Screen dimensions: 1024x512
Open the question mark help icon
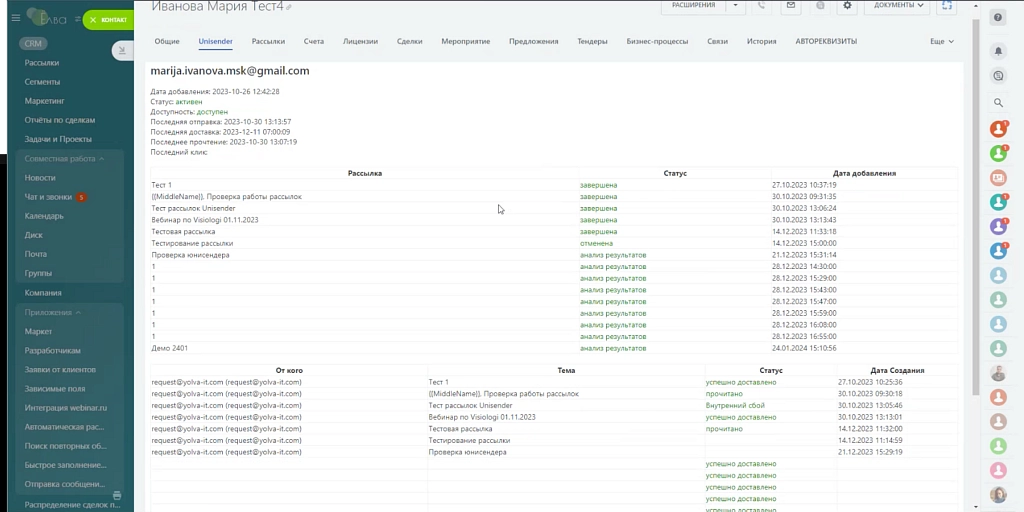tap(998, 18)
